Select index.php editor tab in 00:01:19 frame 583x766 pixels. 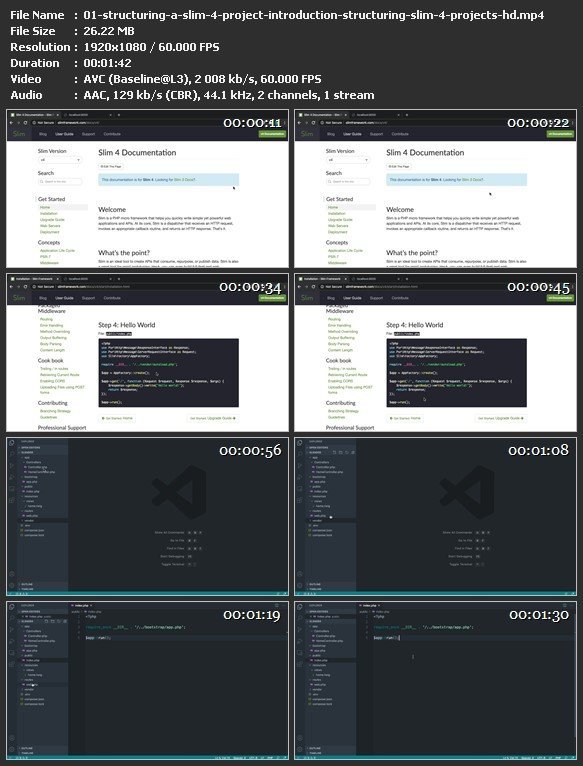click(80, 606)
